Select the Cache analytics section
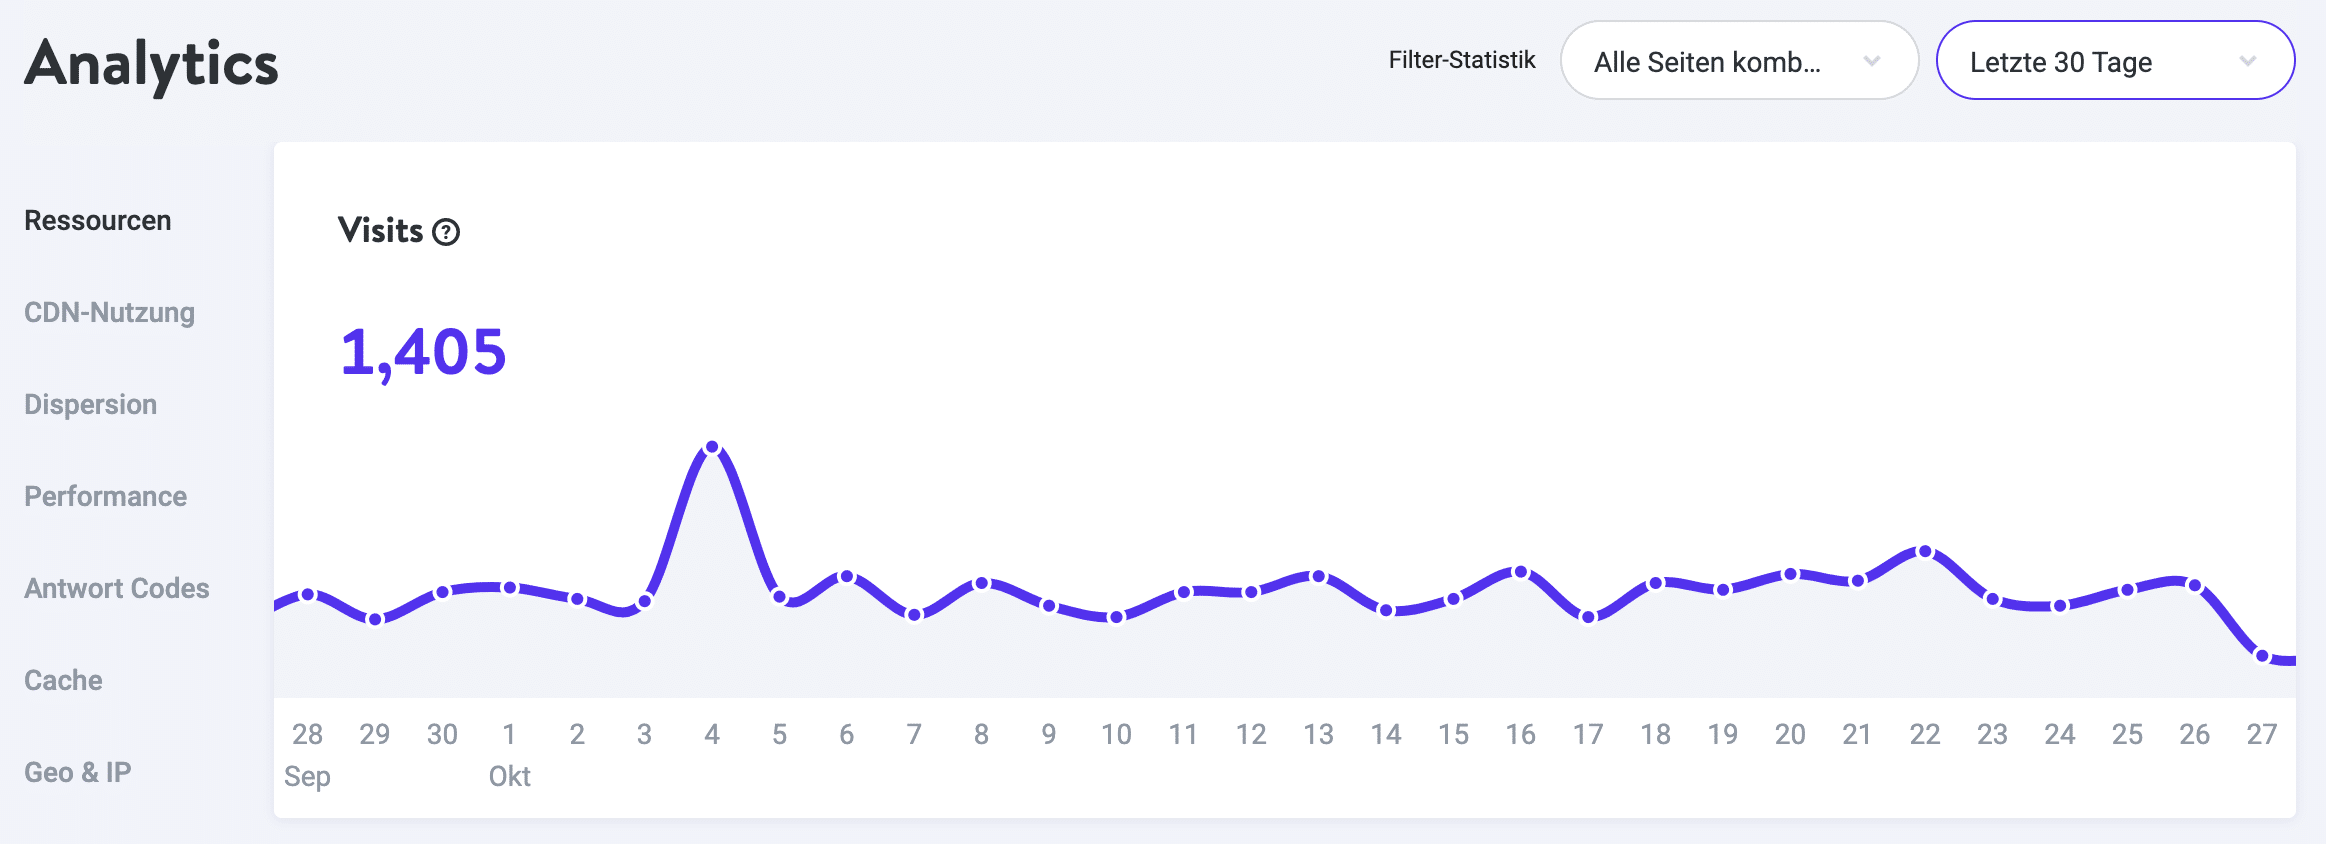2326x844 pixels. pos(63,679)
